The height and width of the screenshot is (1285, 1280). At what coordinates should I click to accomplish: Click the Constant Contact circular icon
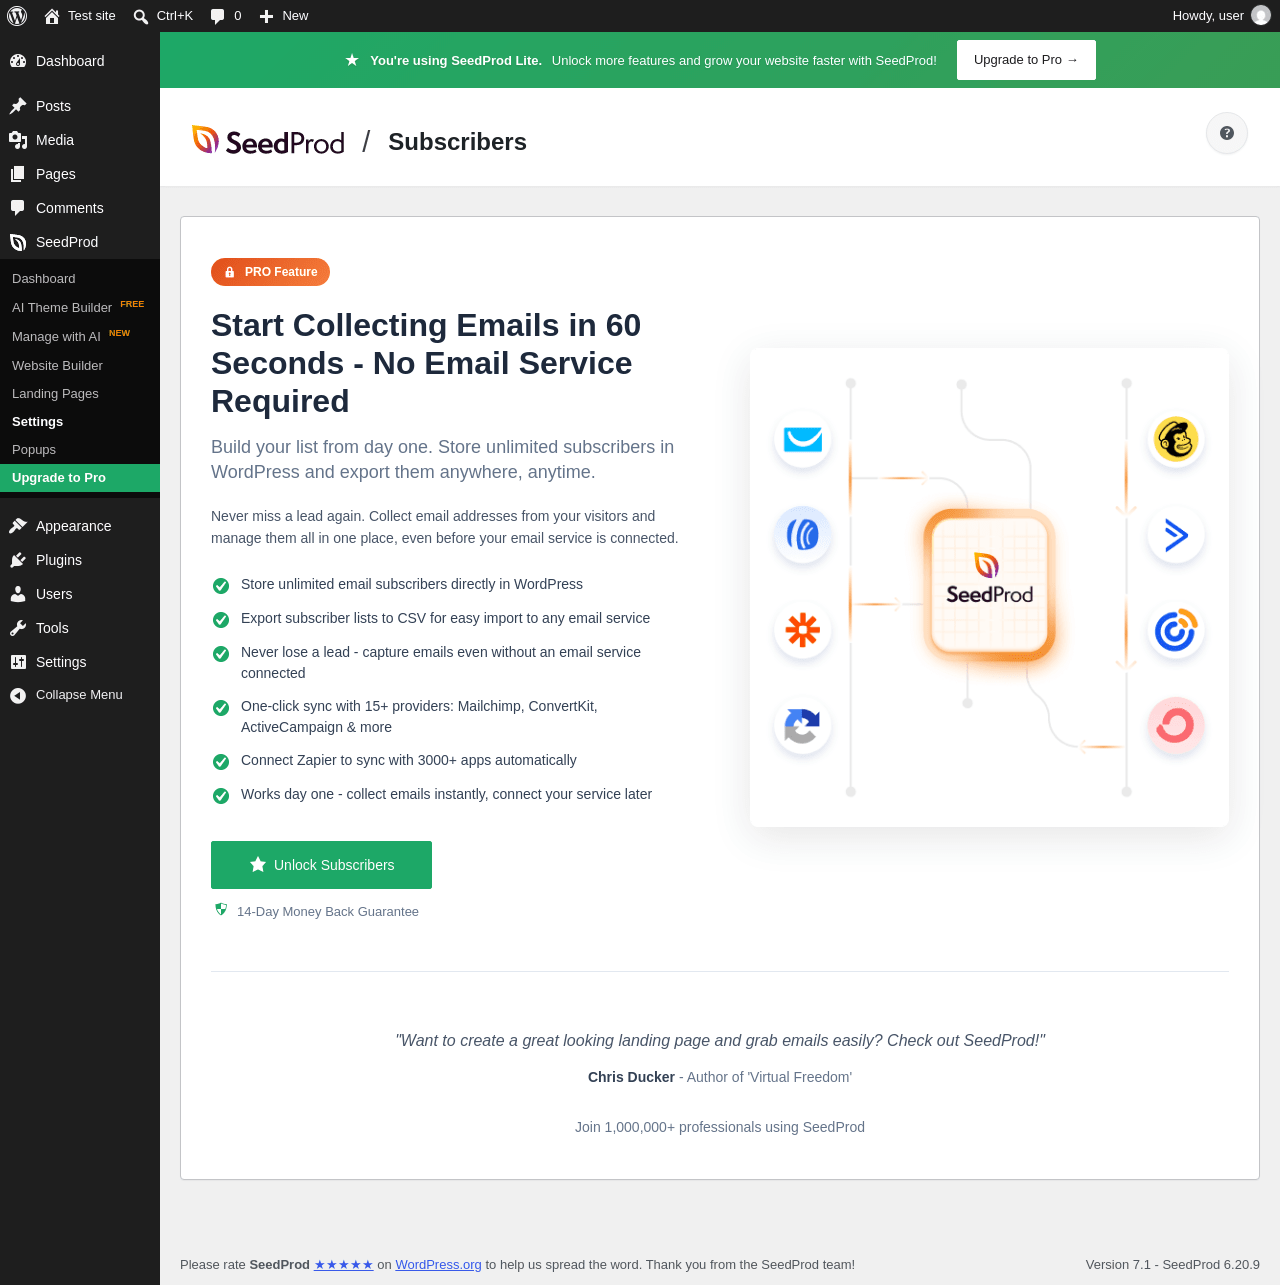coord(1176,631)
